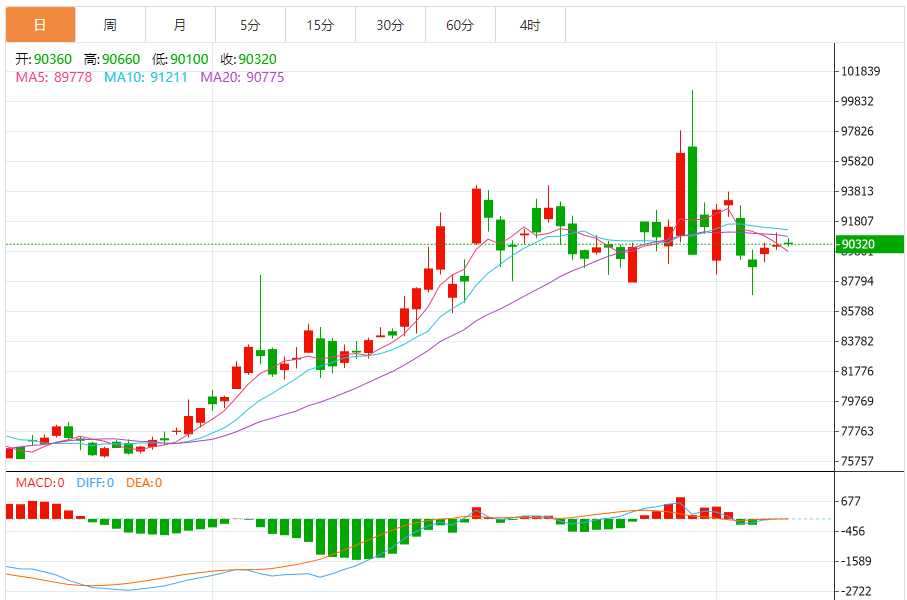Click the 93813 price axis label

click(x=857, y=191)
